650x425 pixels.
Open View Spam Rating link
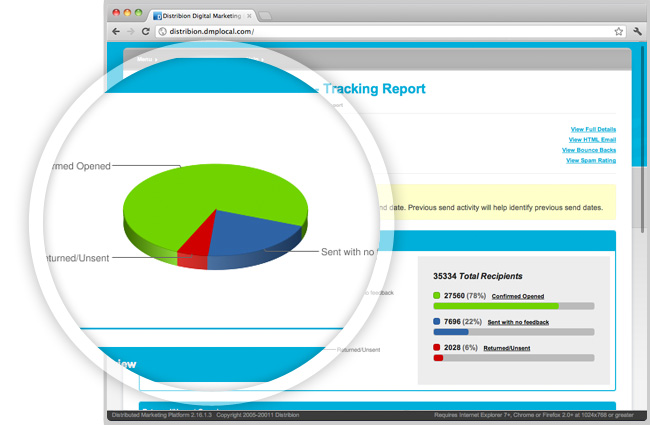(591, 160)
